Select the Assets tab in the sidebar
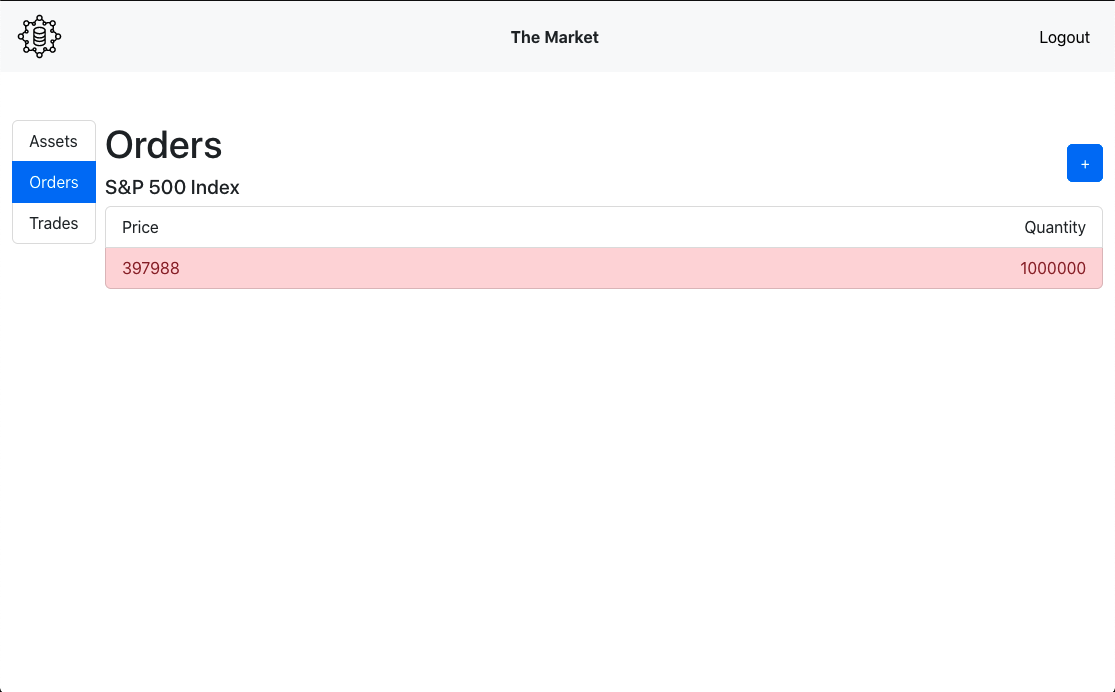 click(53, 141)
